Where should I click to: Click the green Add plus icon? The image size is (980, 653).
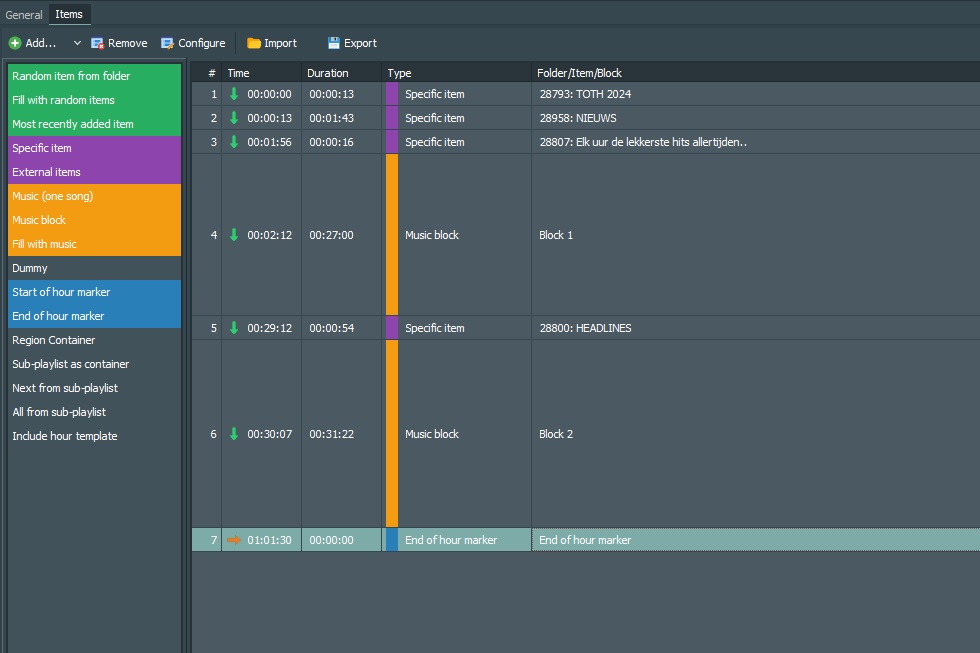point(15,43)
